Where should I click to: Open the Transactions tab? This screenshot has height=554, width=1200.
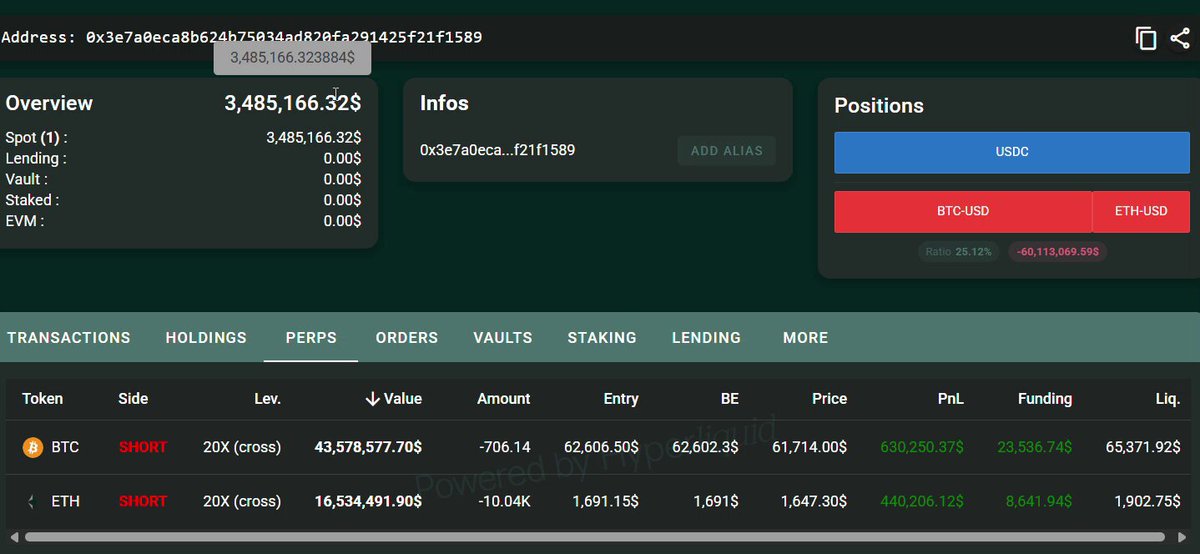[x=69, y=338]
